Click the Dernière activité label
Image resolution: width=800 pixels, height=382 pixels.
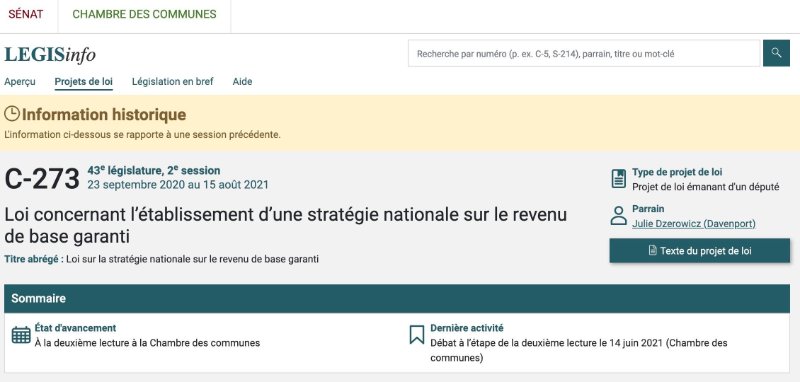pyautogui.click(x=467, y=328)
